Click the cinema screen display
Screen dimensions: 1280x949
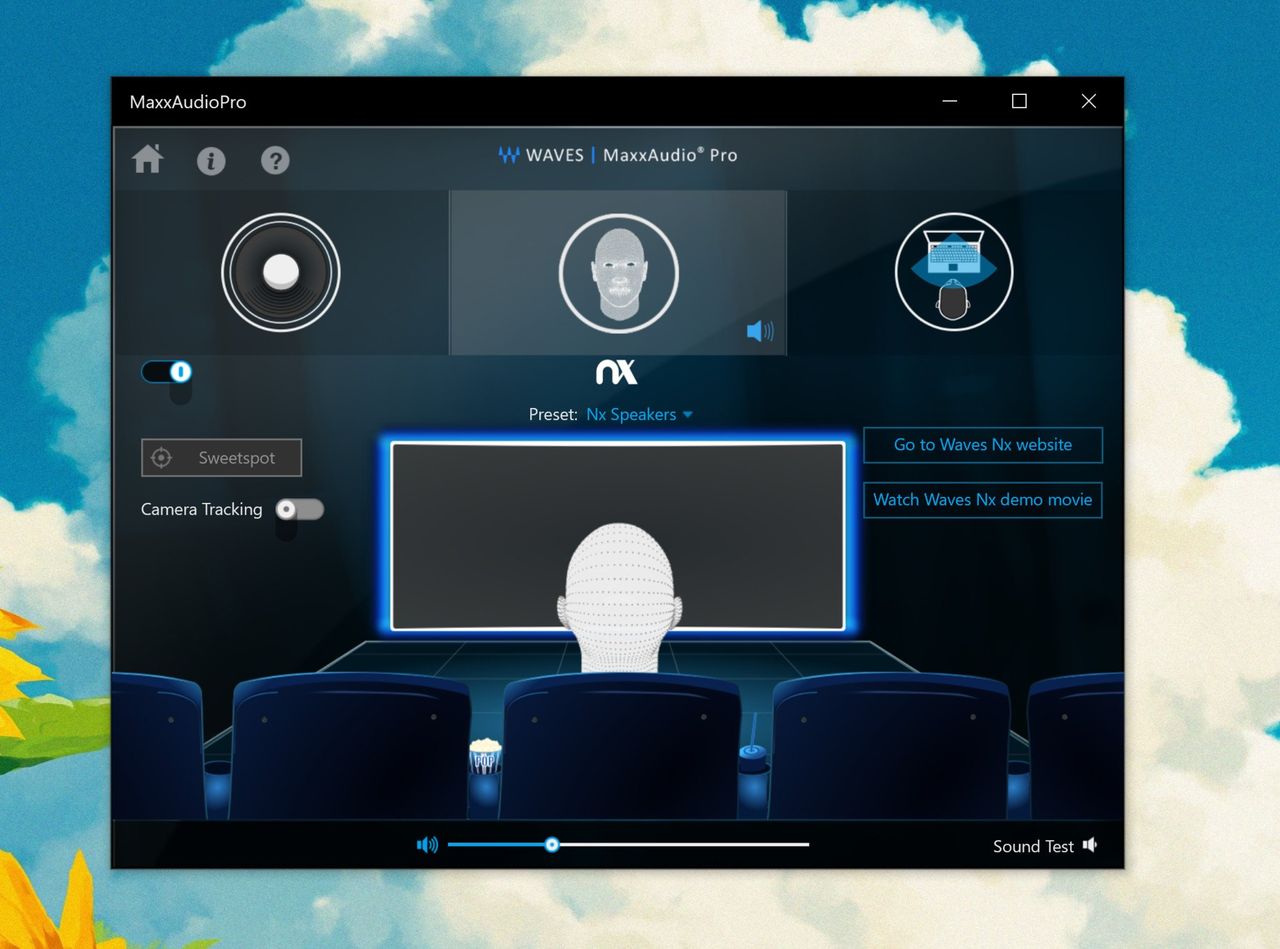point(618,536)
